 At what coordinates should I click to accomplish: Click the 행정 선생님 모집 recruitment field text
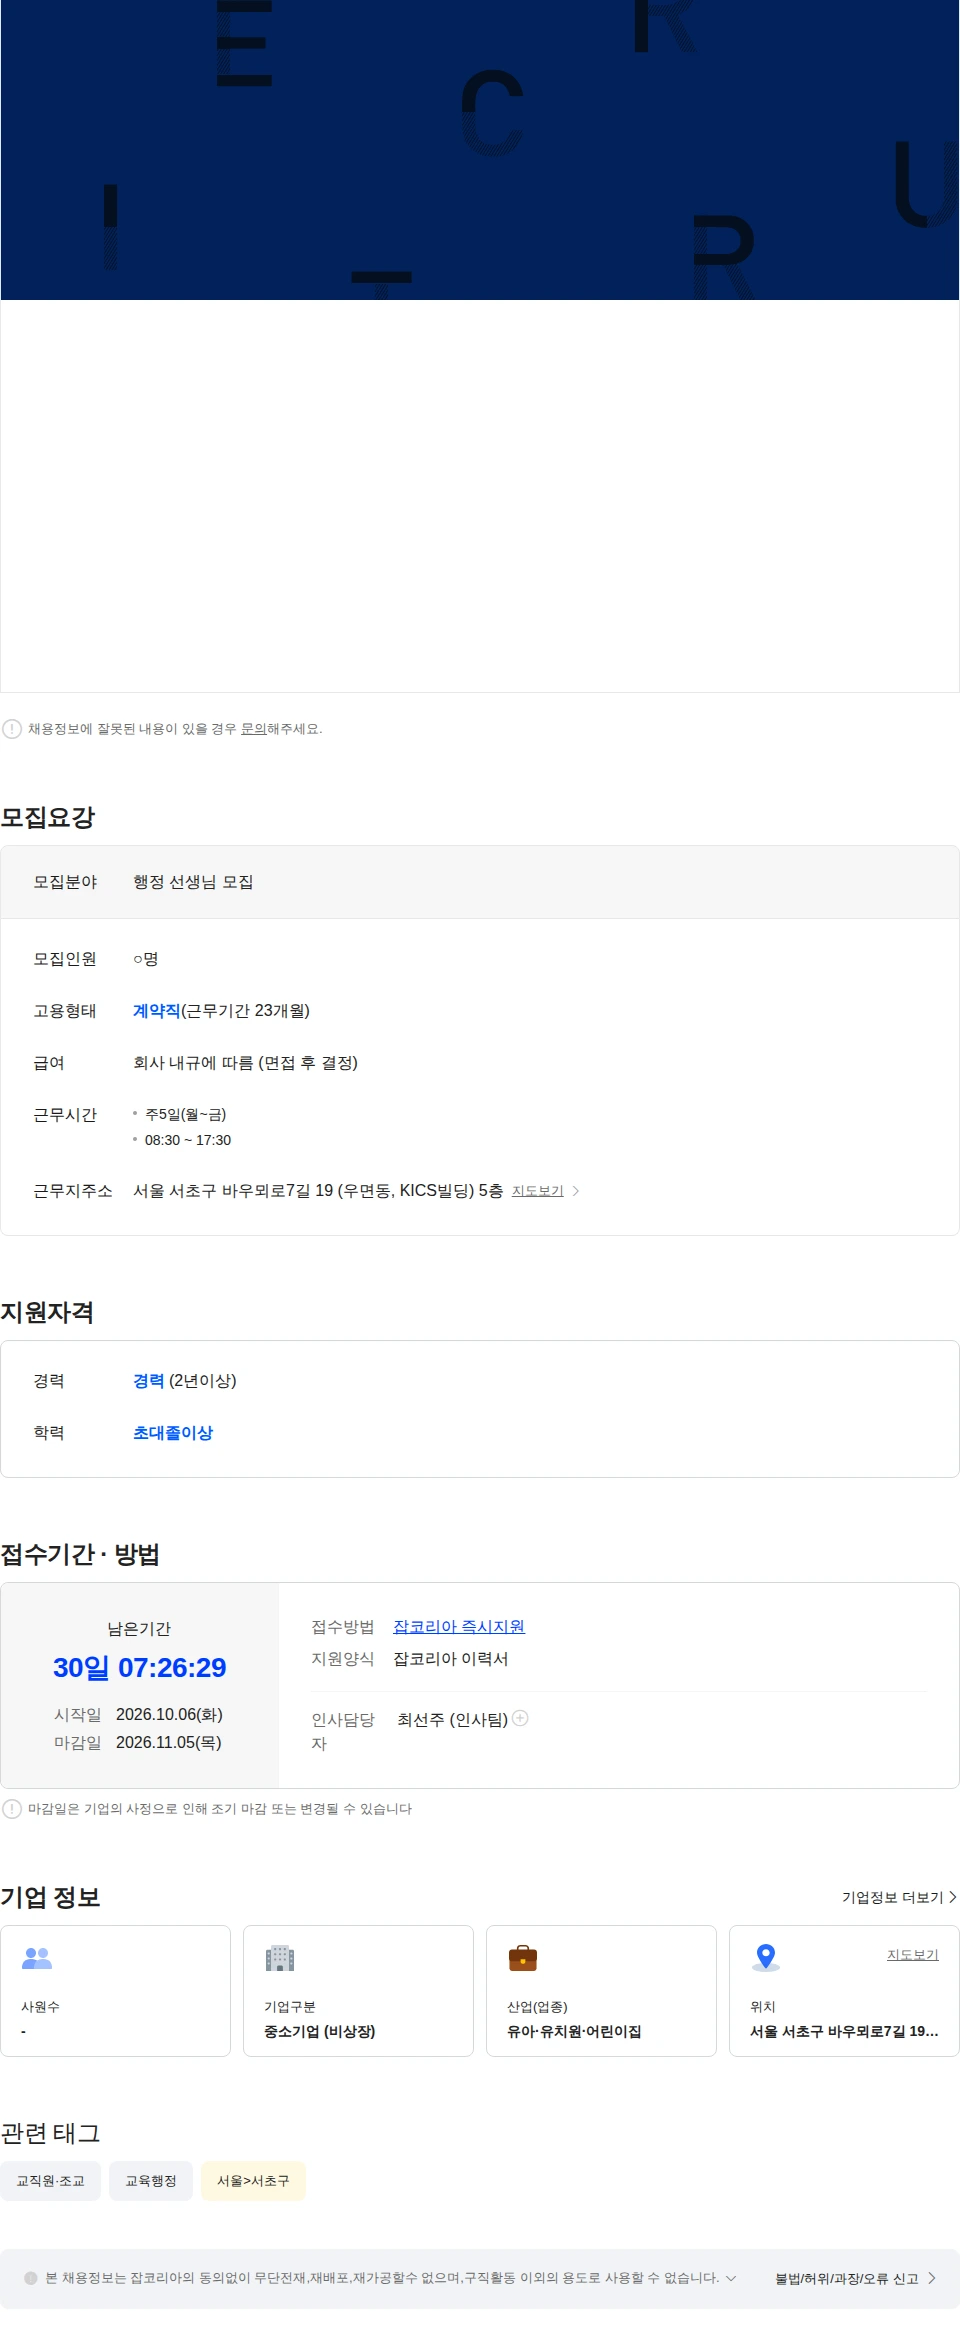tap(193, 882)
